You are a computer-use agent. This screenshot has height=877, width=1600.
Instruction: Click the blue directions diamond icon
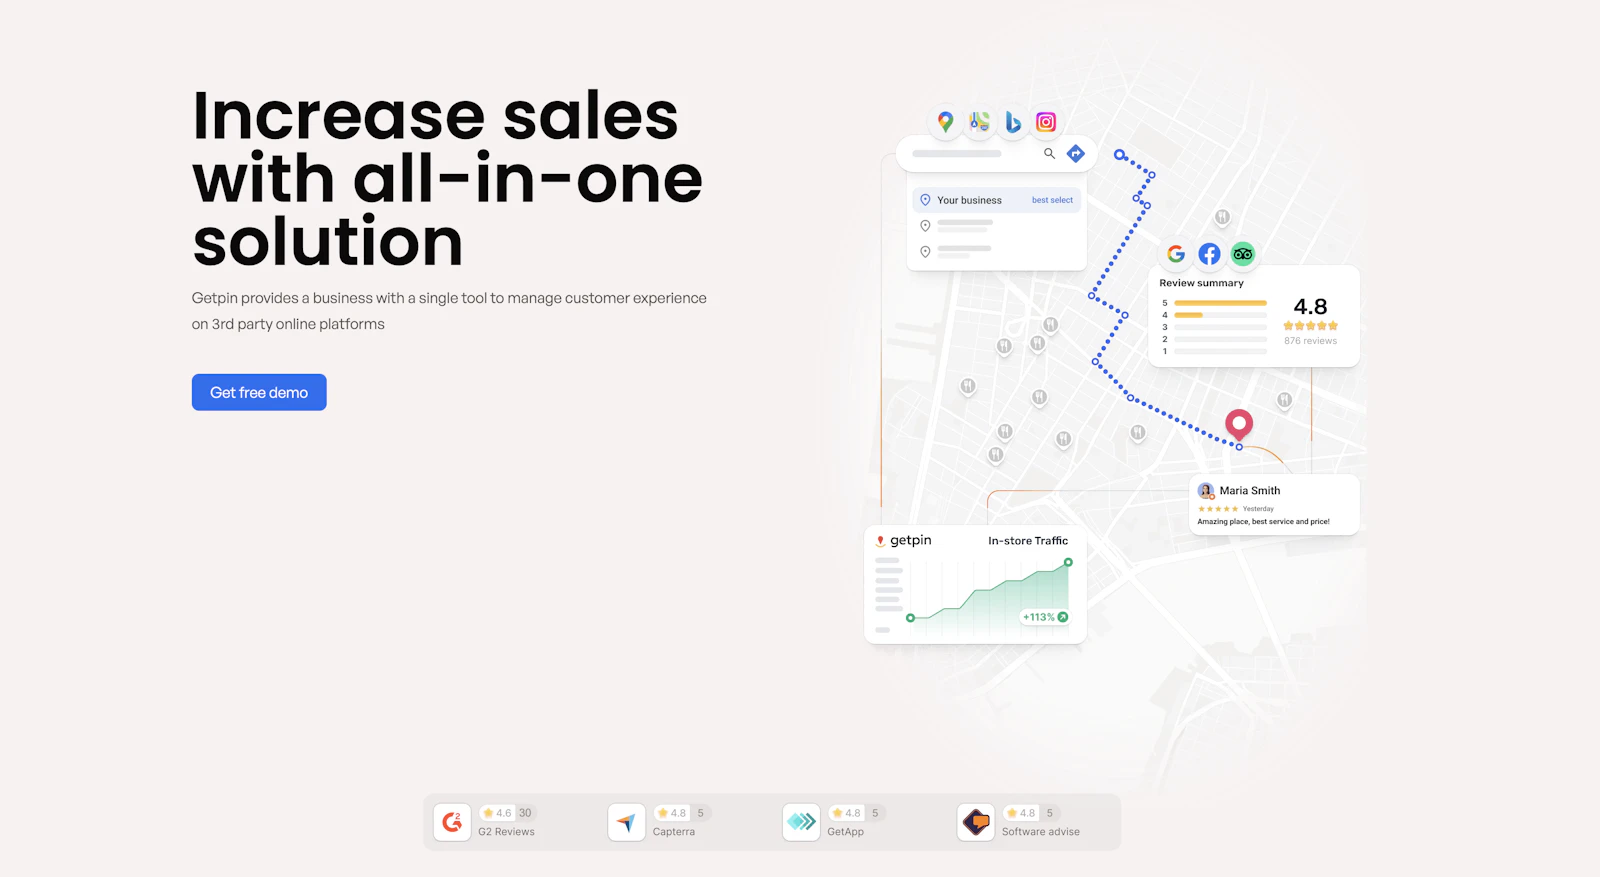coord(1076,153)
